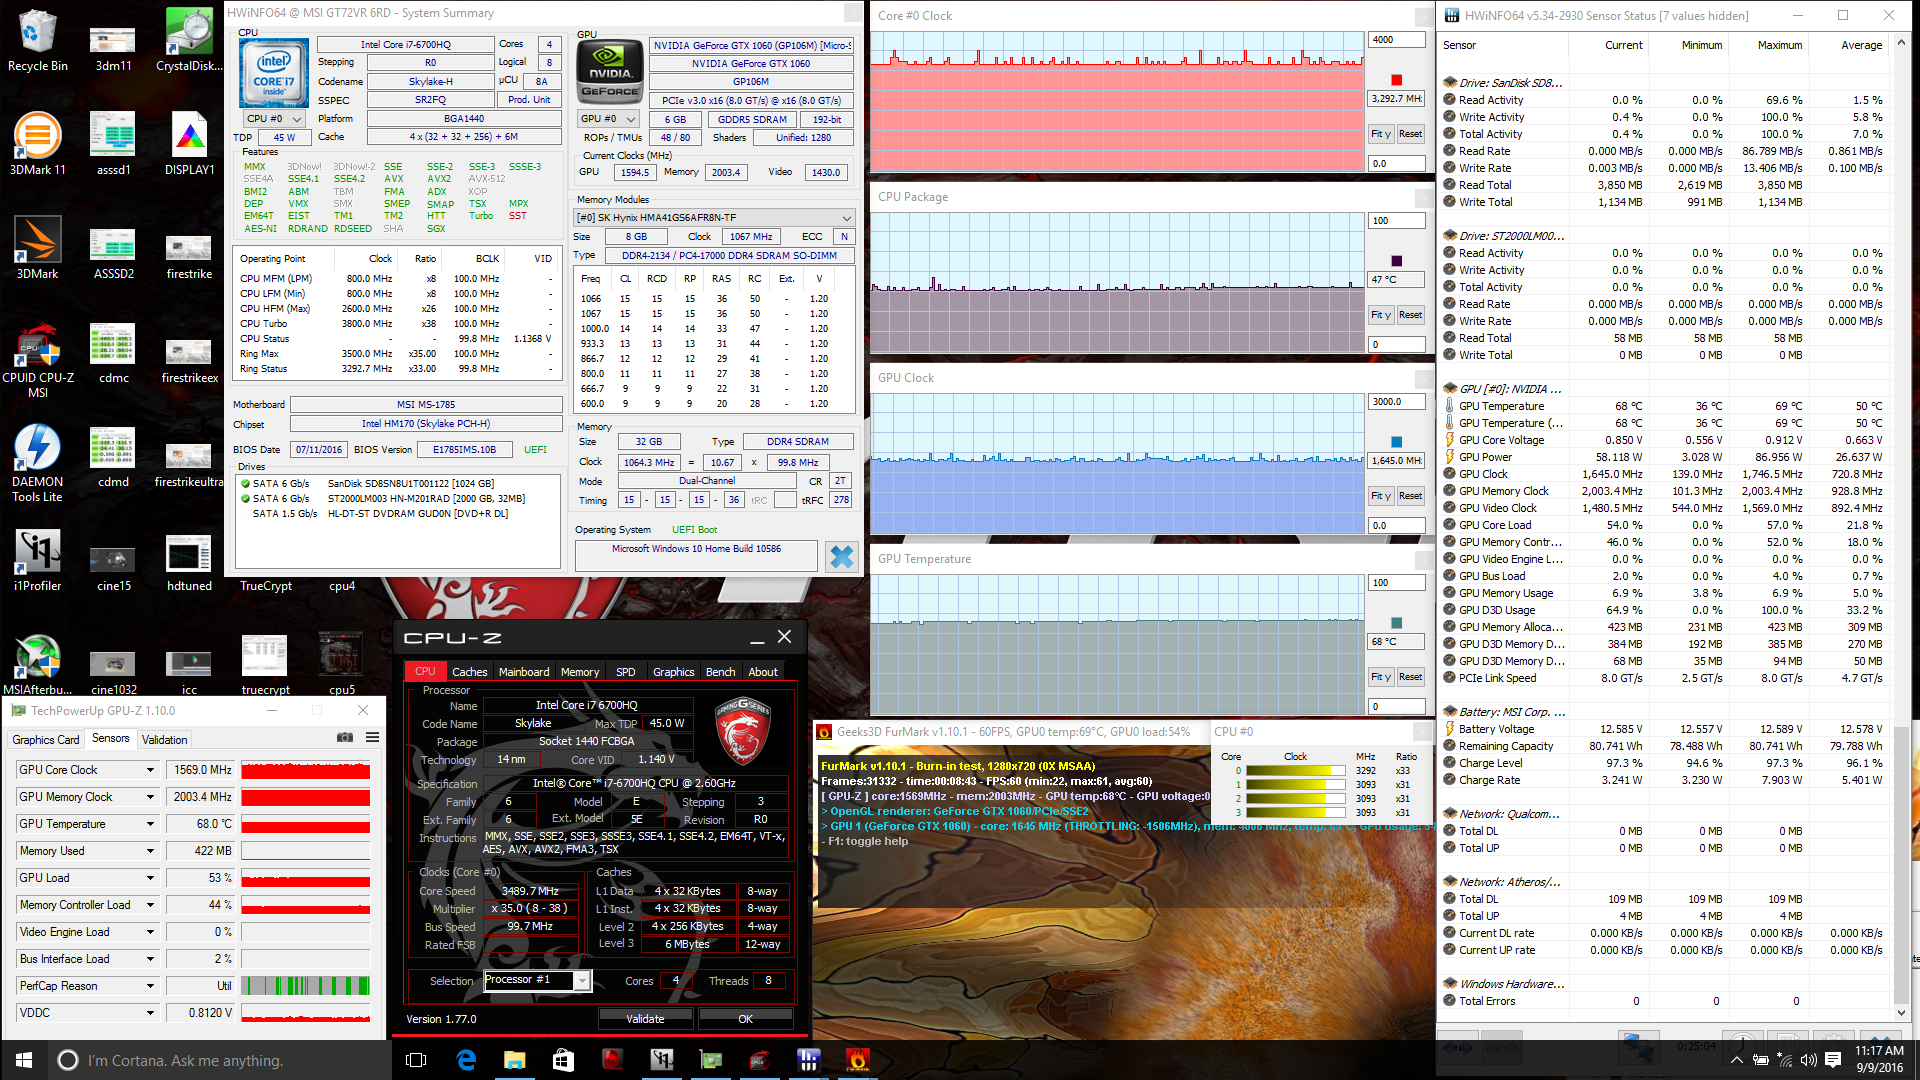Open the CPUID CPU-Z MSI shortcut
This screenshot has width=1920, height=1080.
[38, 358]
